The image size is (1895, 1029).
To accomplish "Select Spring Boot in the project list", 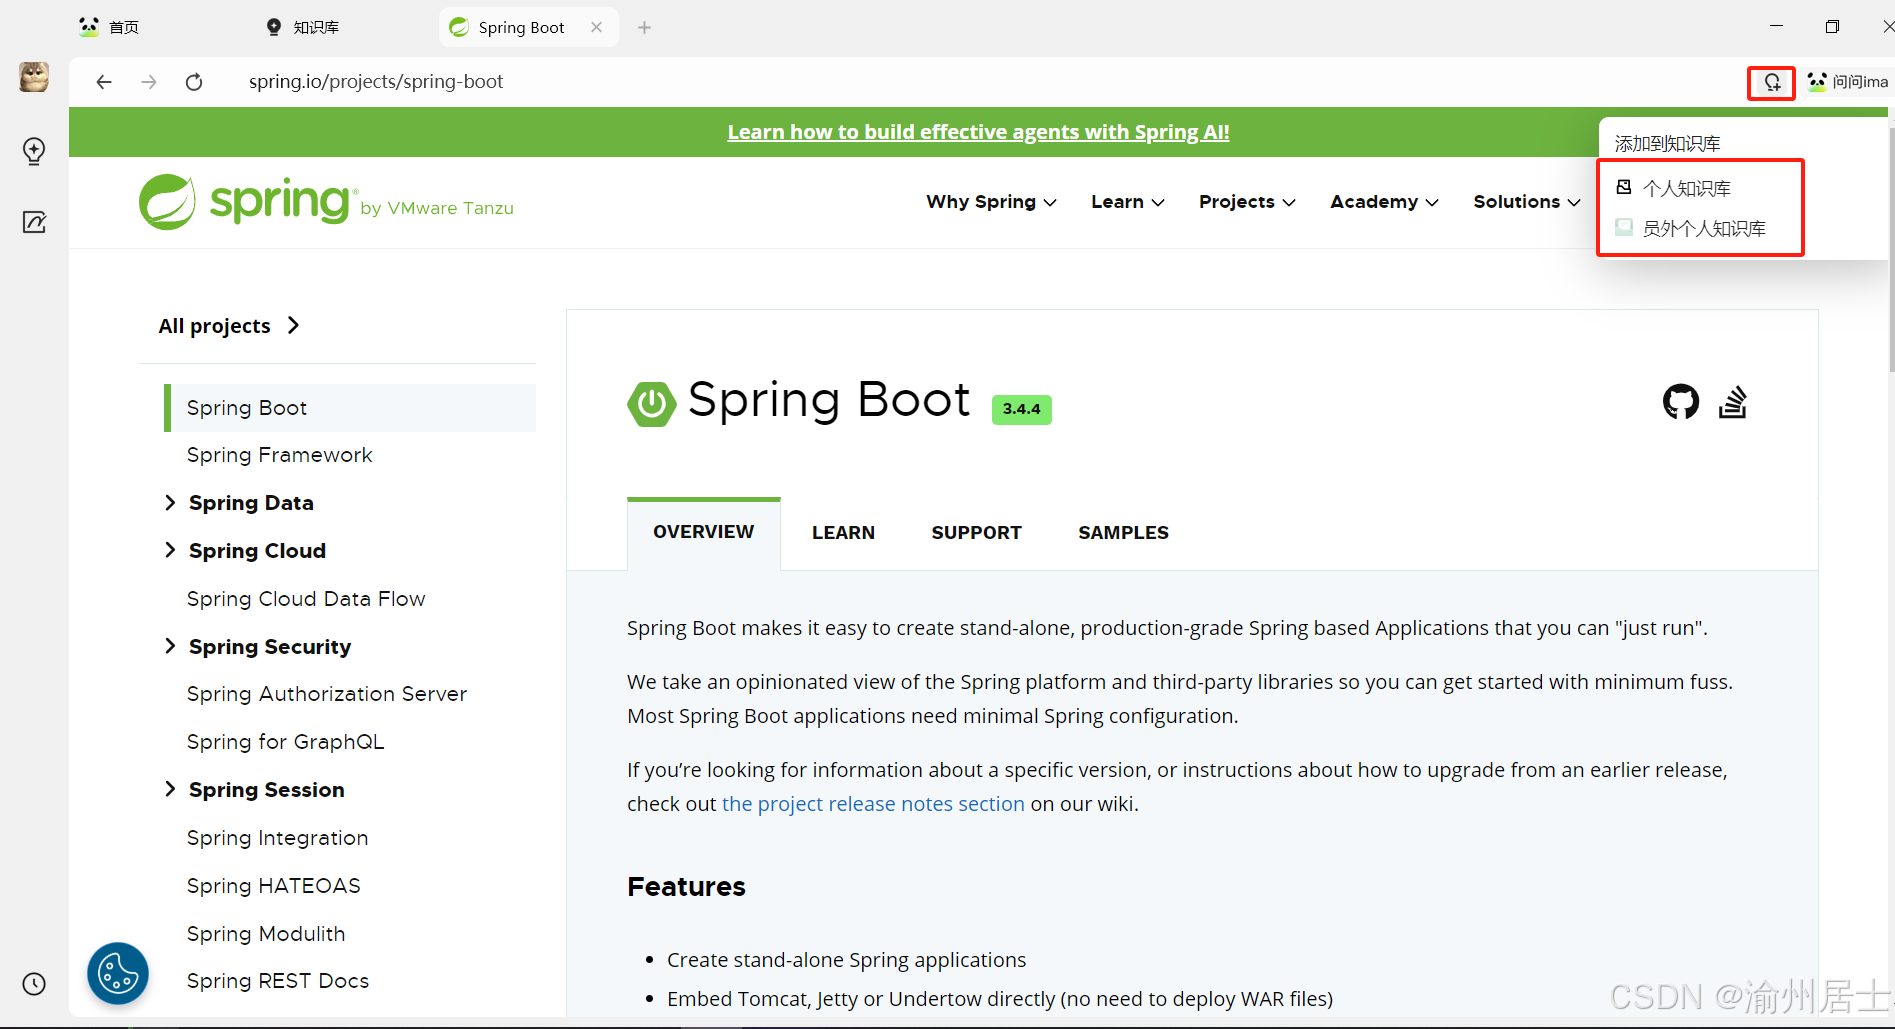I will [x=350, y=408].
